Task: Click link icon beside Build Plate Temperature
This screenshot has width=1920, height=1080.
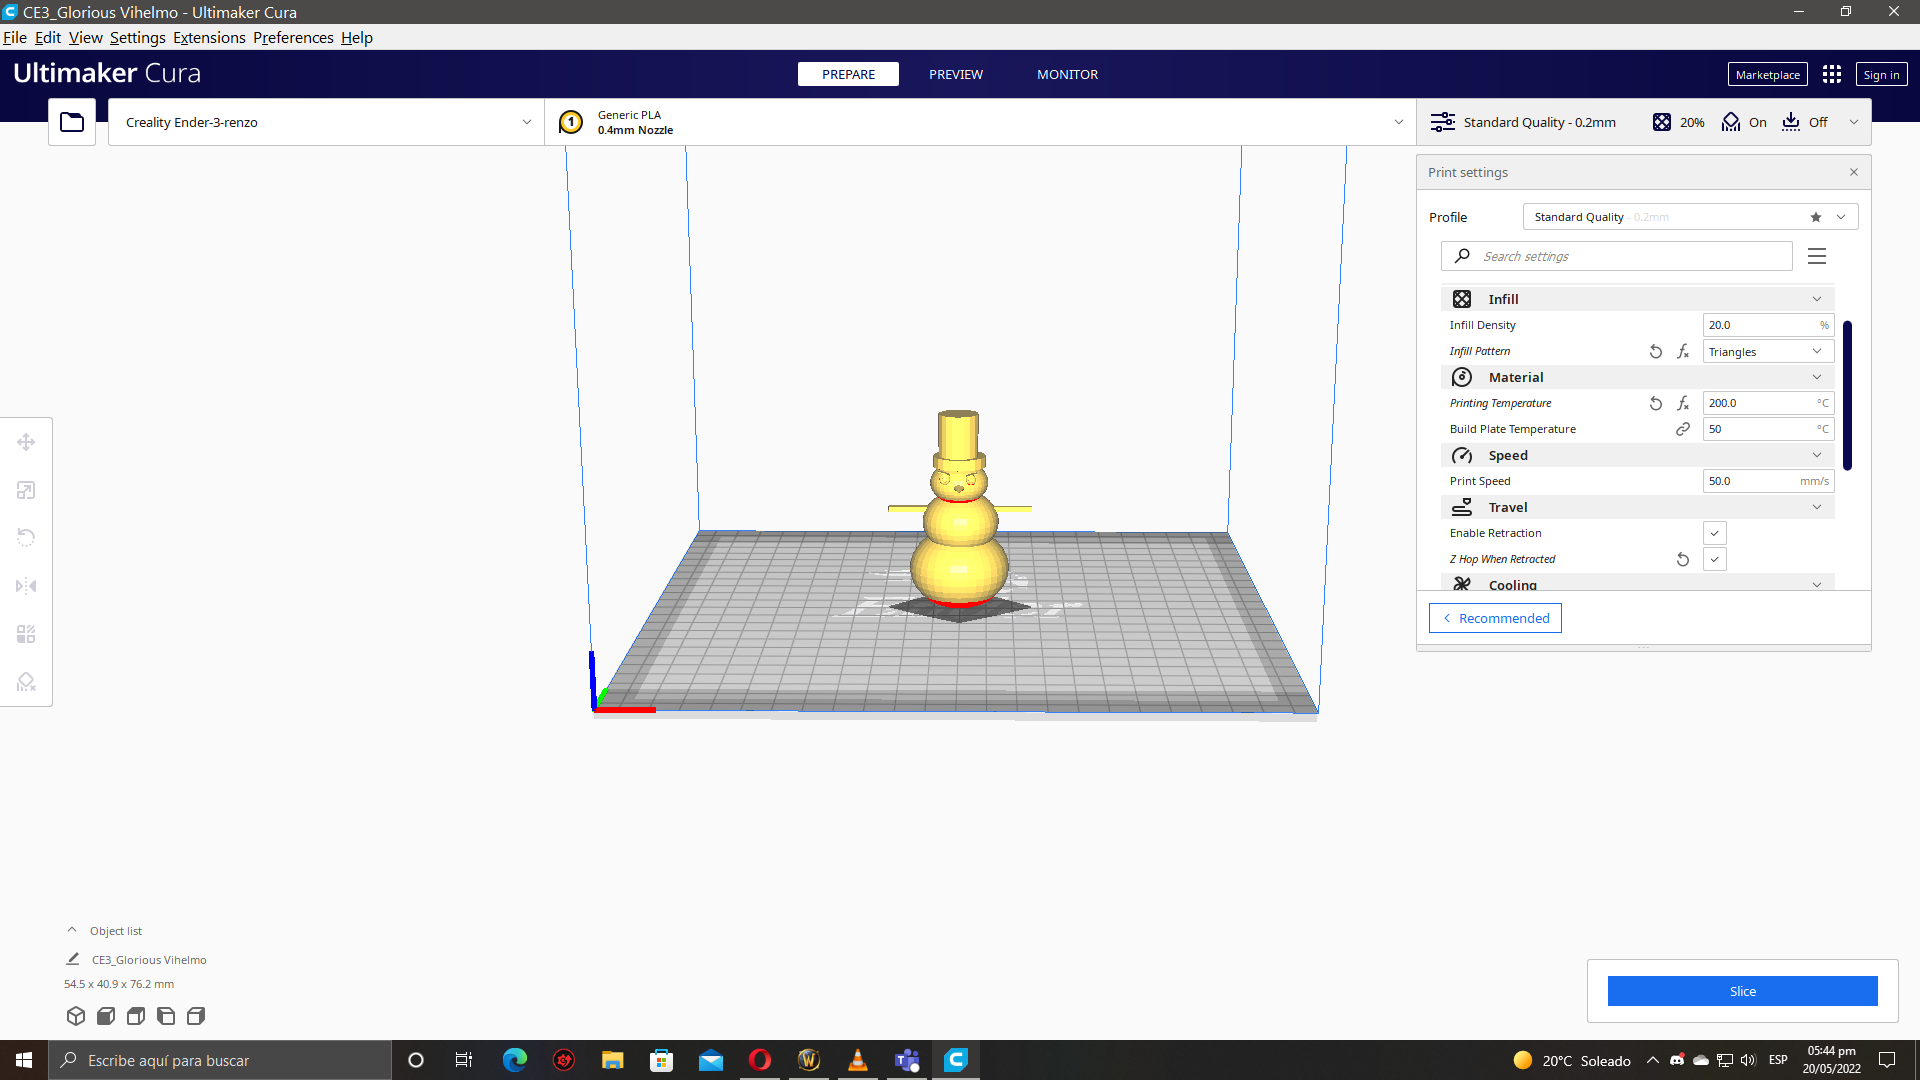Action: [x=1683, y=429]
